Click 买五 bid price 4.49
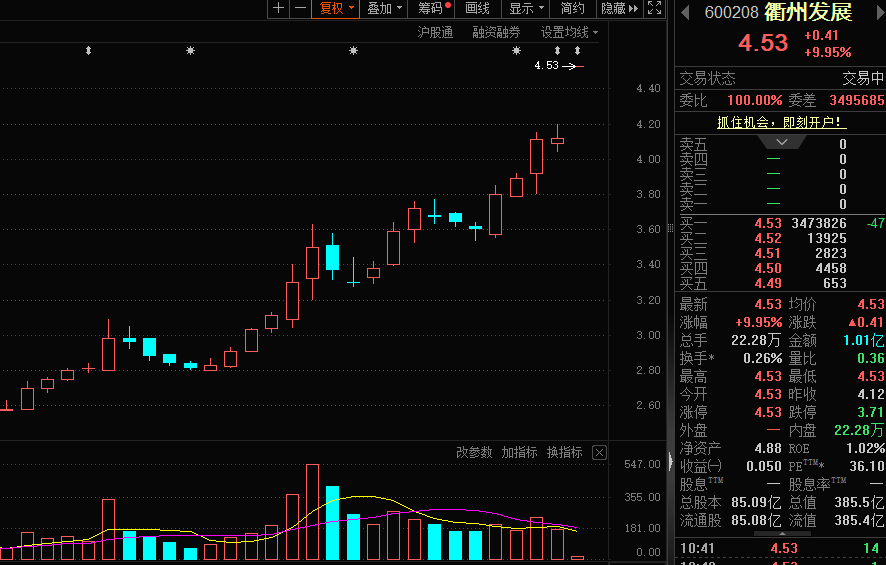 [x=768, y=283]
